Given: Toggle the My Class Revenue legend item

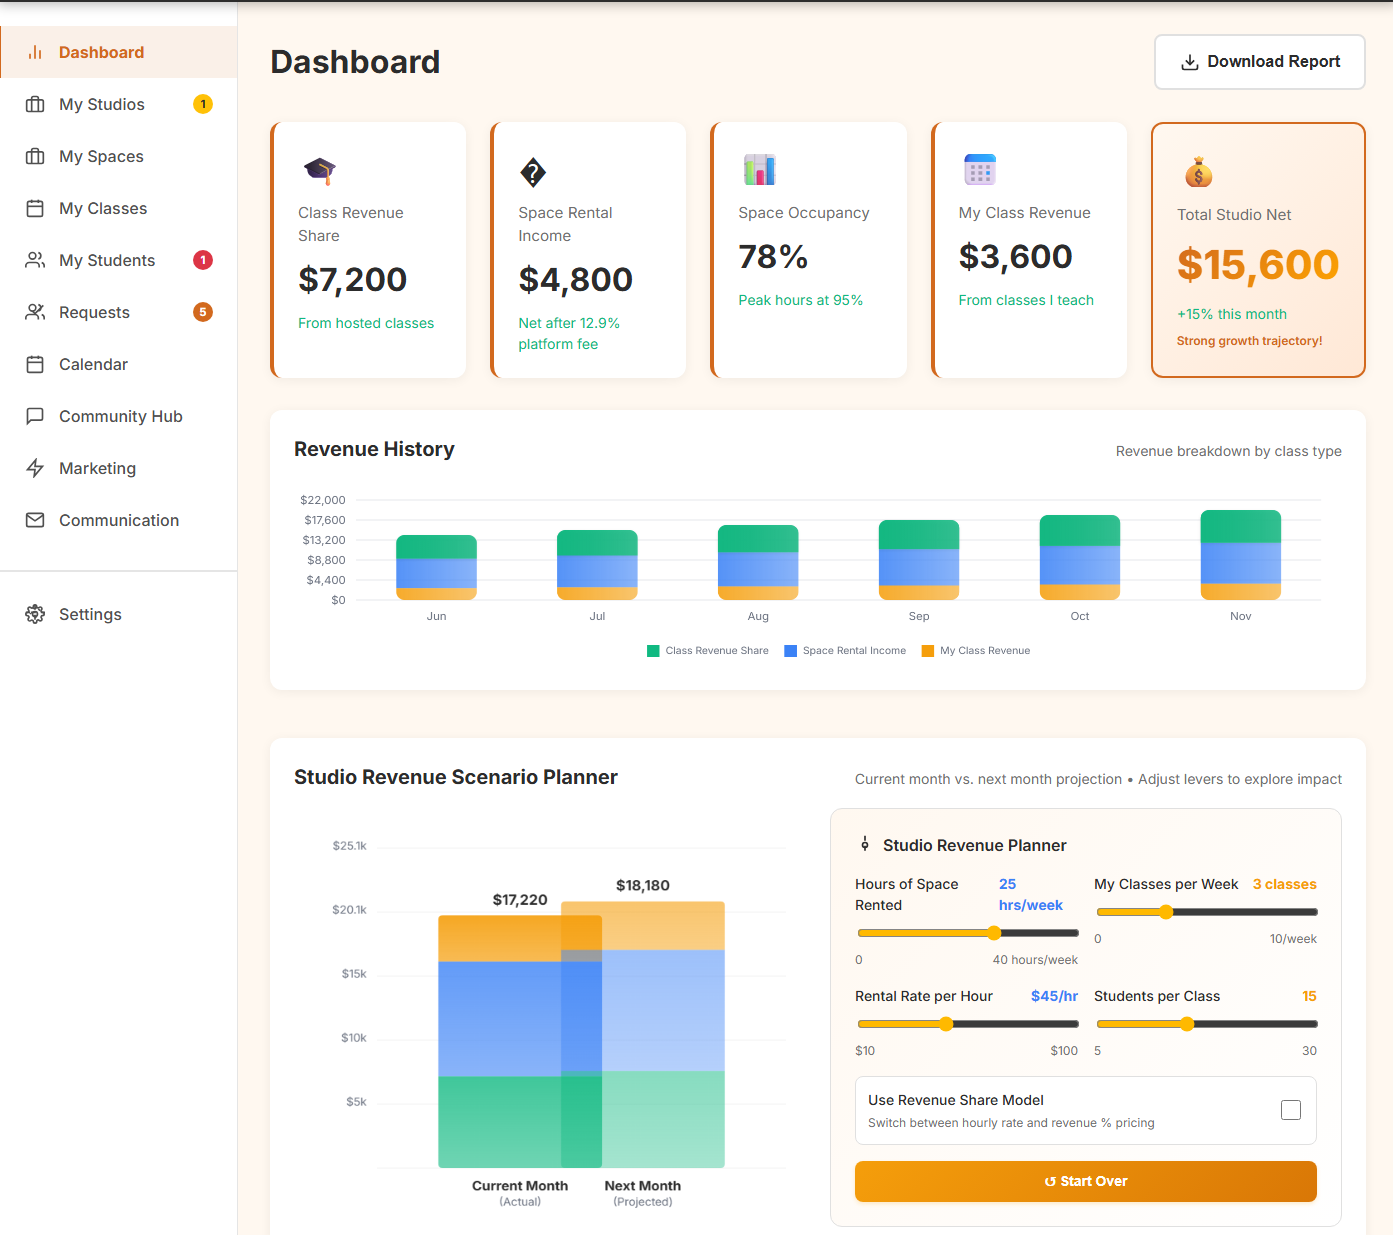Looking at the screenshot, I should tap(975, 650).
